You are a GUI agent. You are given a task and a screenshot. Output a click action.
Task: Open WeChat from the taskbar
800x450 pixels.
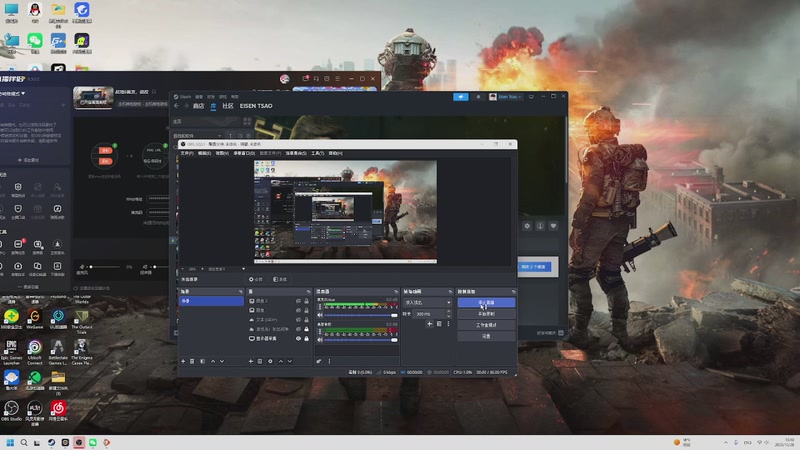93,442
